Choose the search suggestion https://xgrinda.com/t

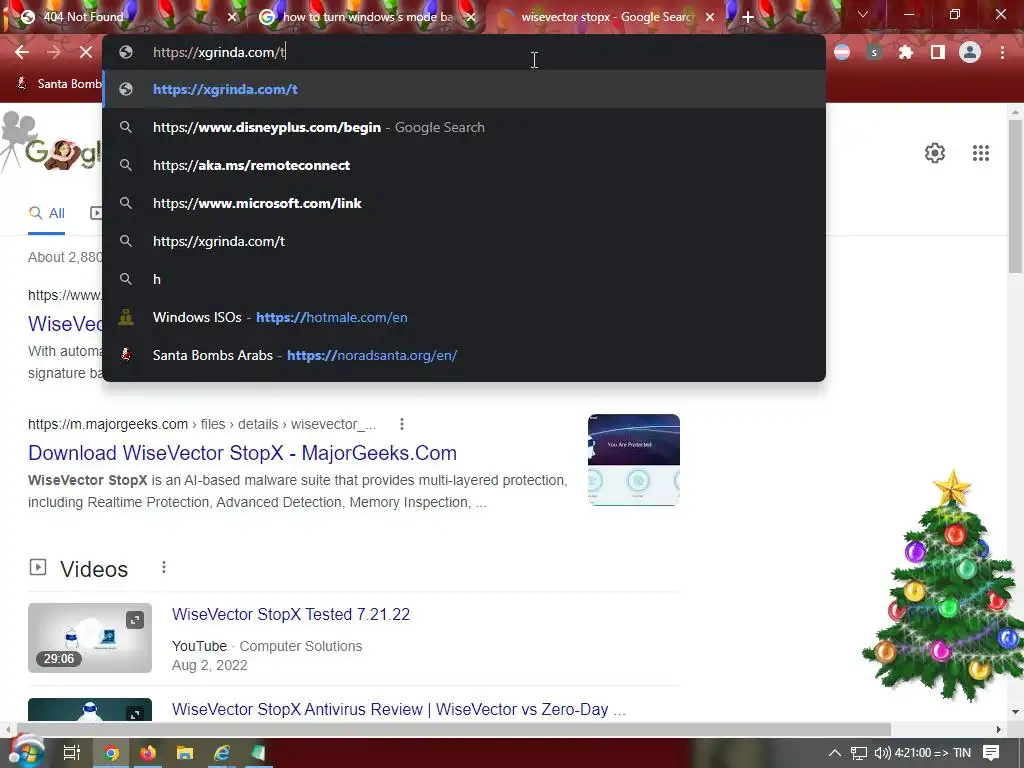pos(464,241)
